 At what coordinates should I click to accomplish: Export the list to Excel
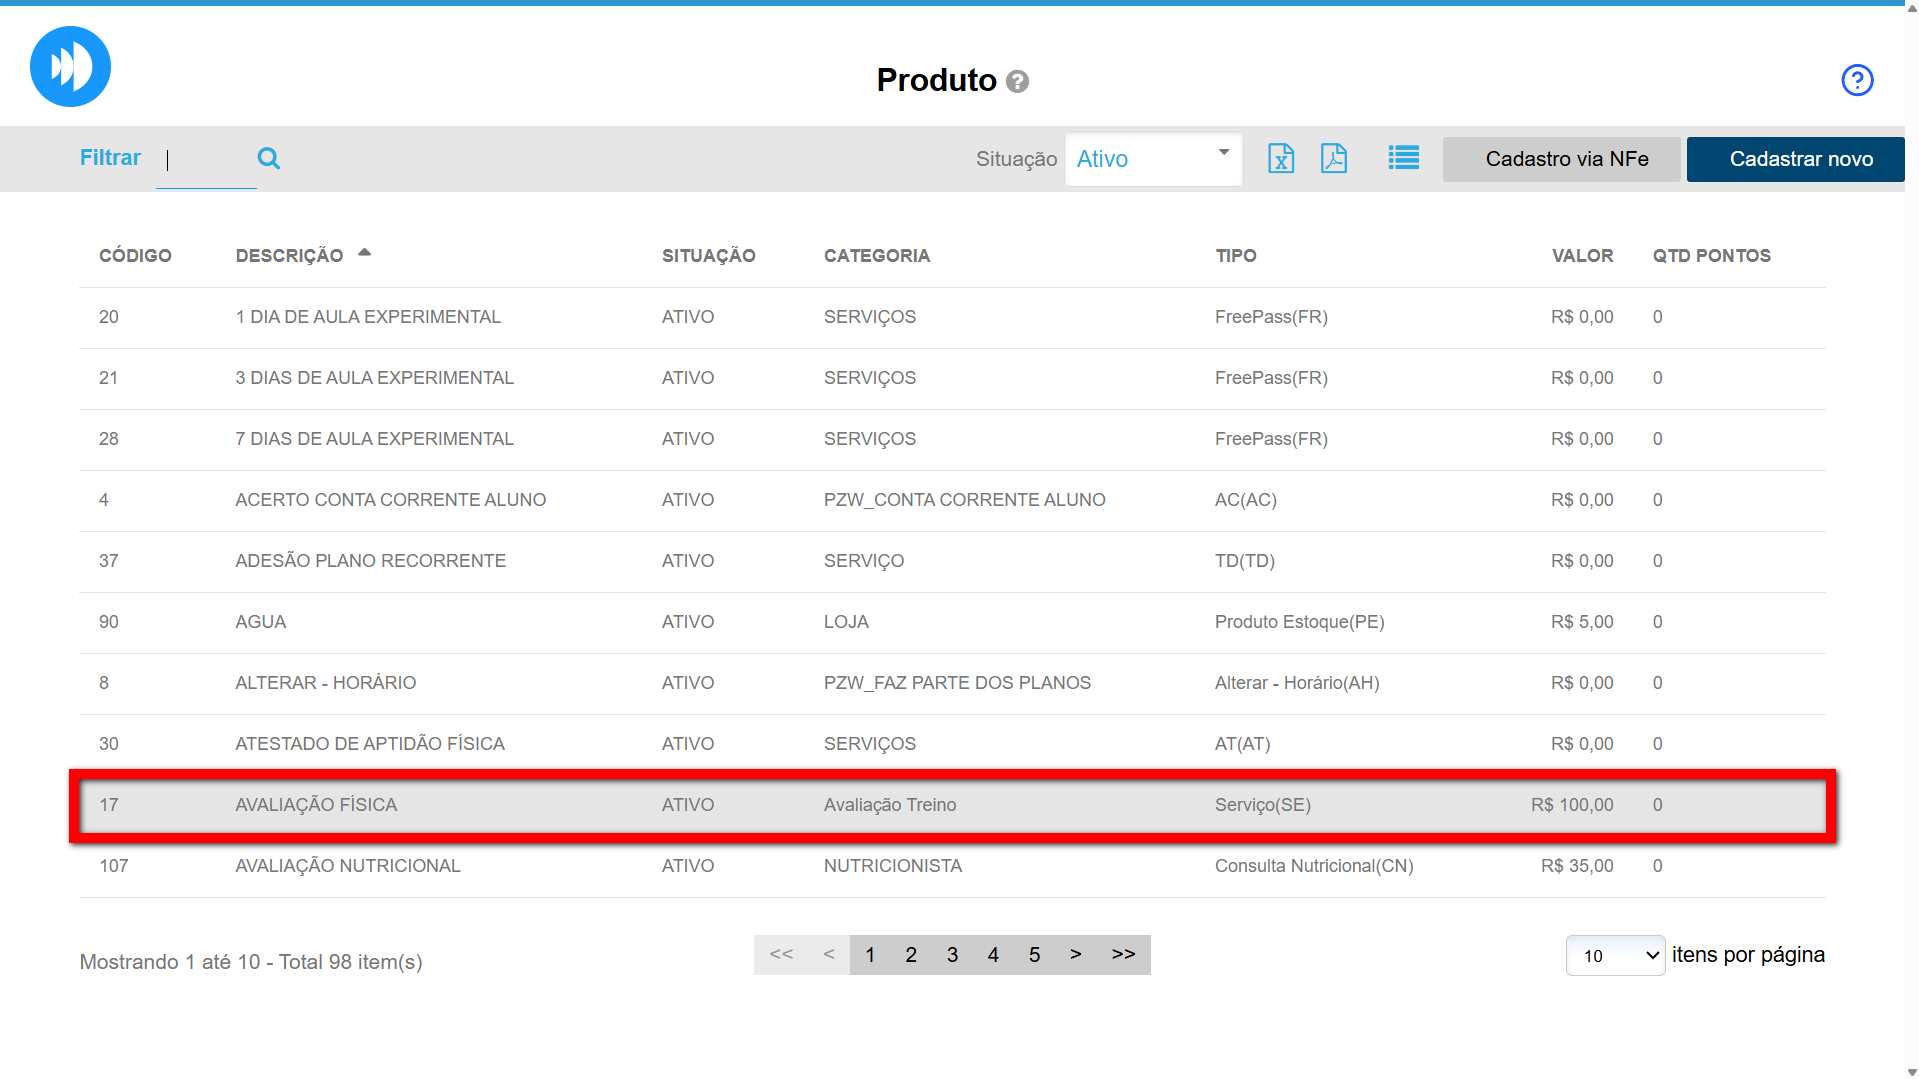[x=1280, y=158]
